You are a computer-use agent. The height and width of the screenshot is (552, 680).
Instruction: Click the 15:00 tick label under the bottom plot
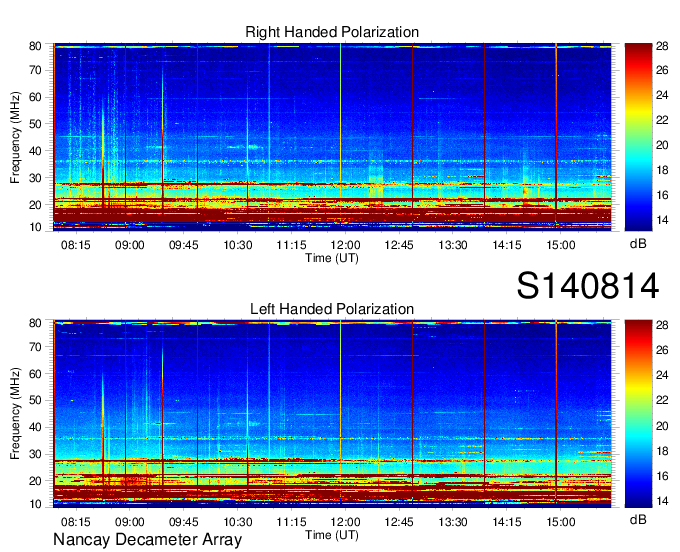(x=560, y=522)
